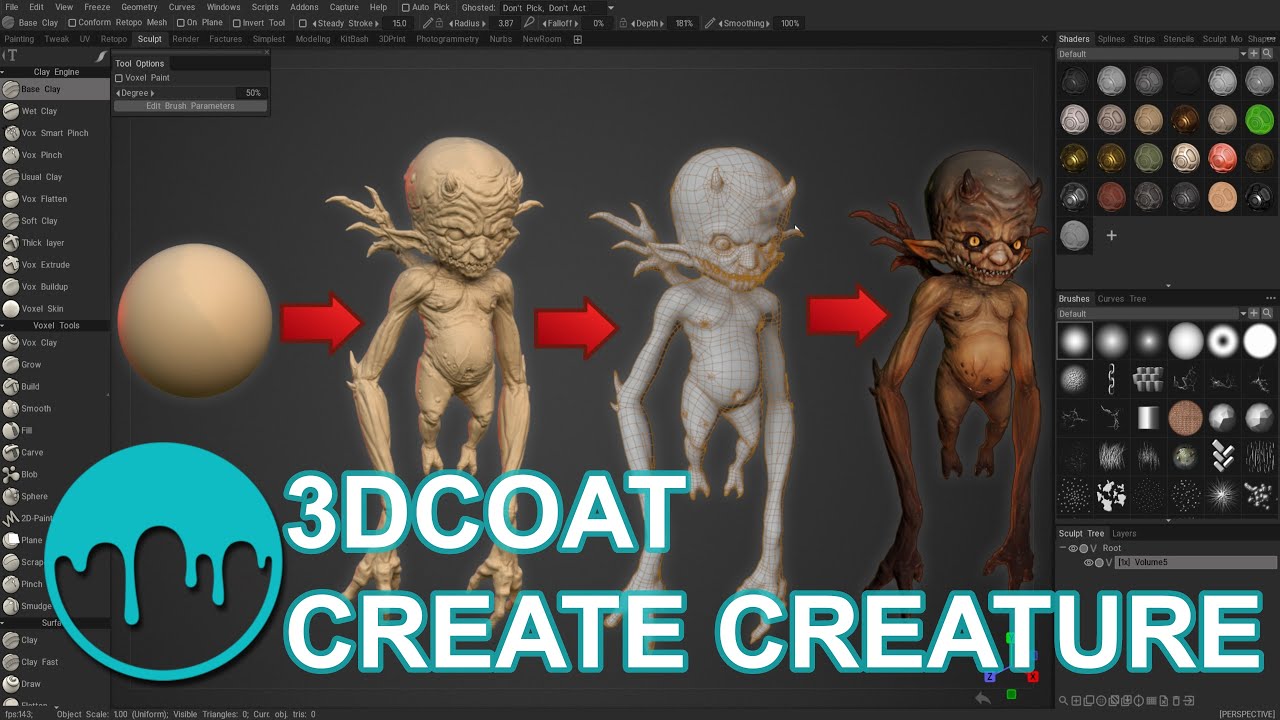Choose the Vox Flatten tool

tap(55, 199)
